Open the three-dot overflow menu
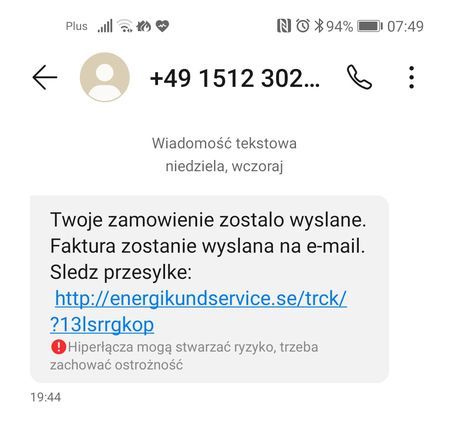The height and width of the screenshot is (427, 449). (x=412, y=77)
